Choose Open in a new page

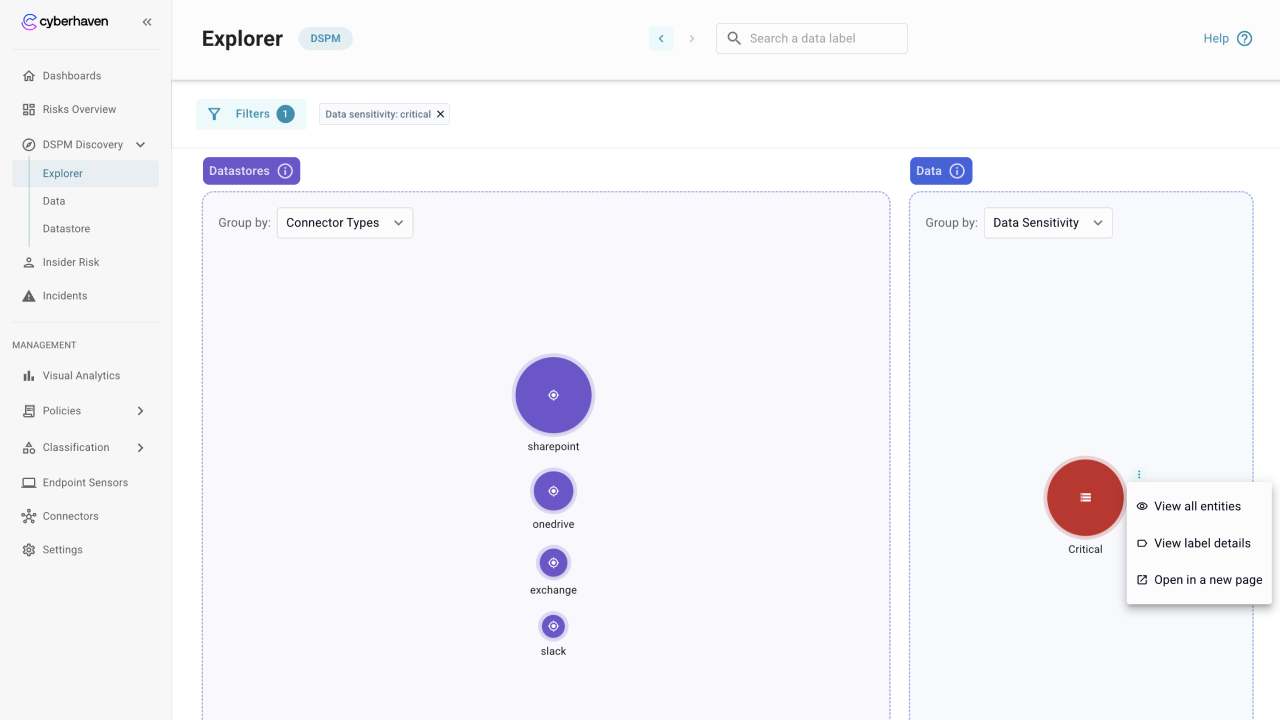point(1207,580)
